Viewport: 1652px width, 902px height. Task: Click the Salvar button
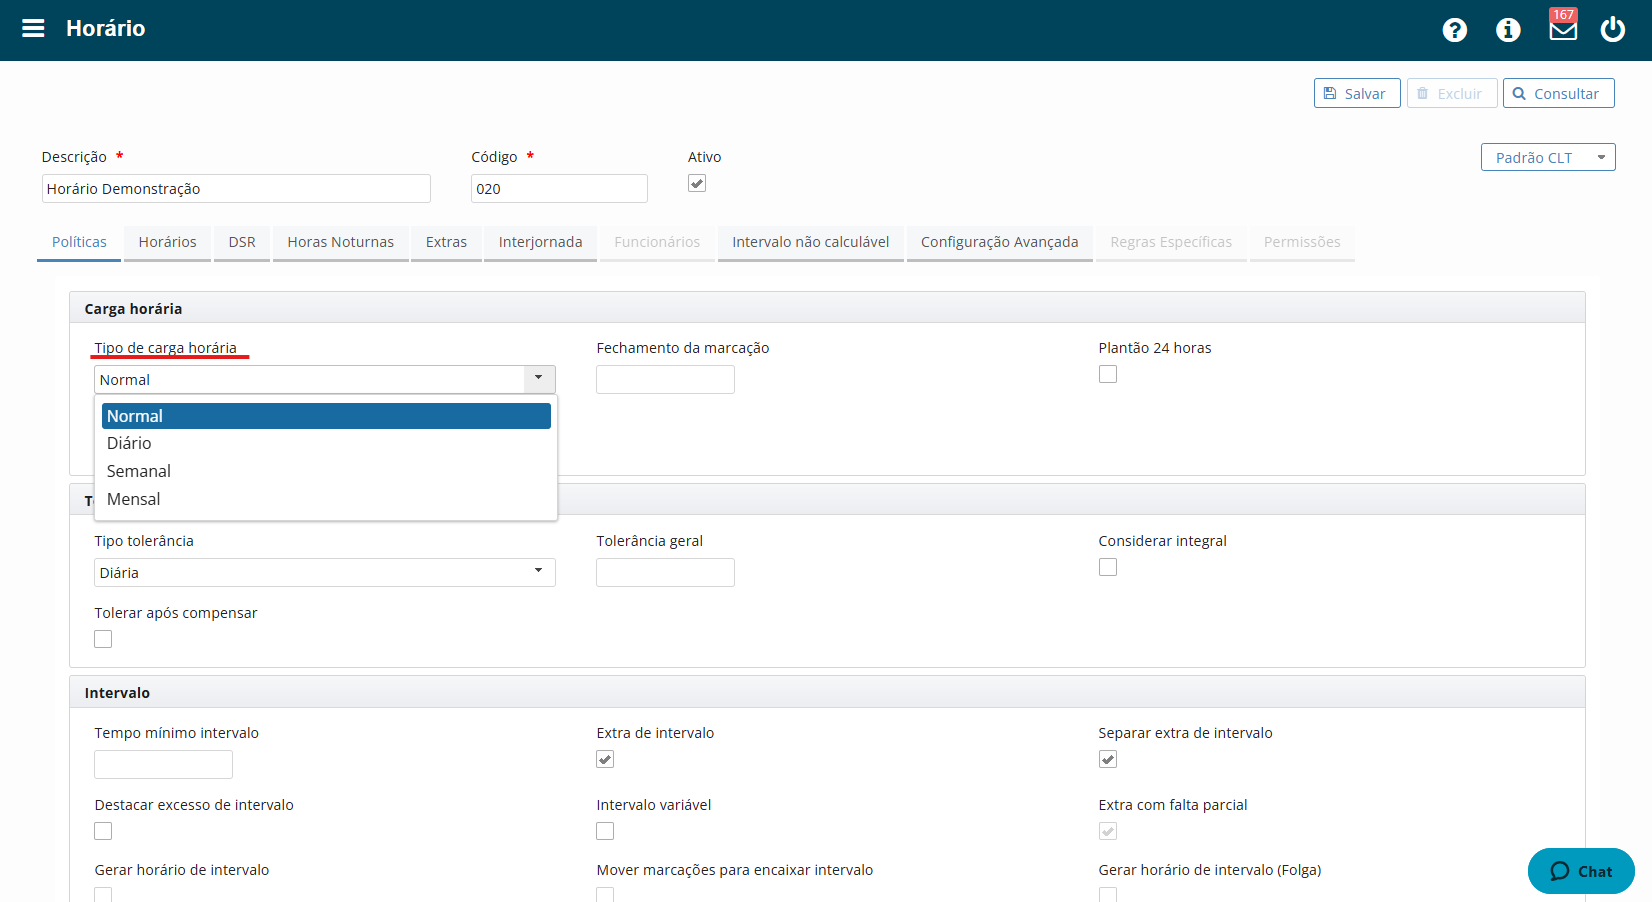[x=1357, y=93]
